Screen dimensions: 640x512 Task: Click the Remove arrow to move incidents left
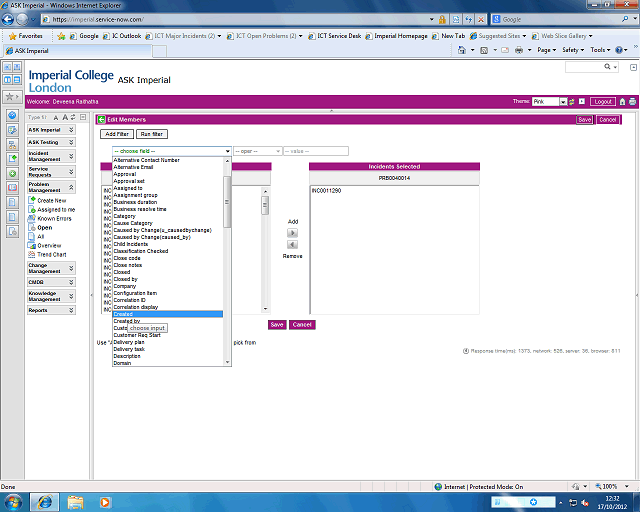tap(292, 245)
